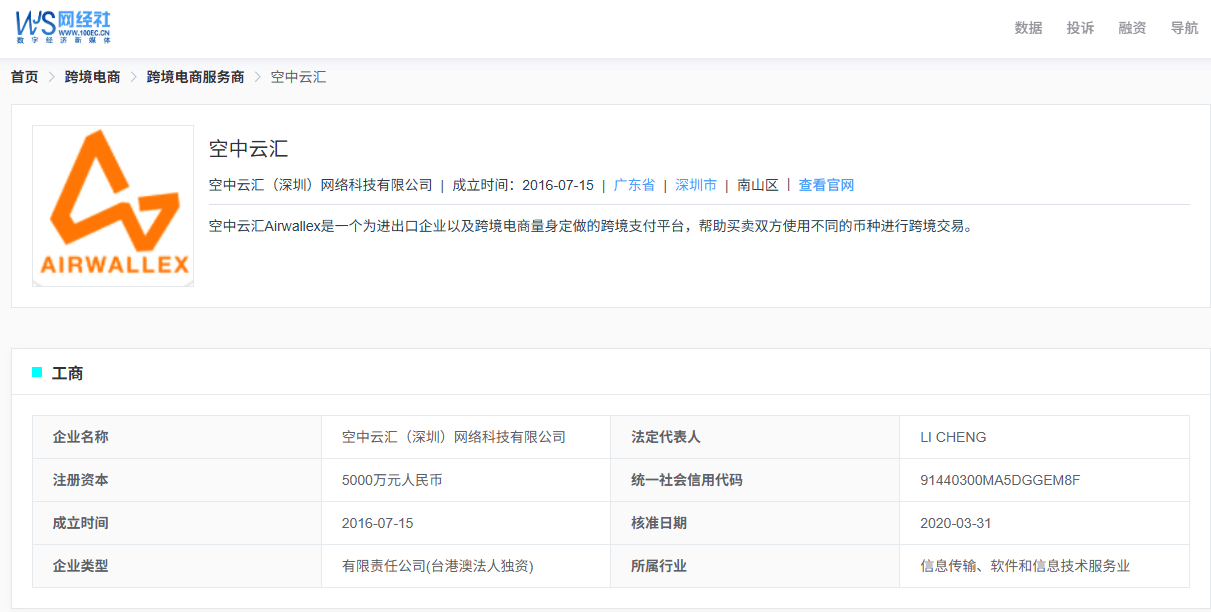Image resolution: width=1211 pixels, height=612 pixels.
Task: Open the 数据 menu item
Action: pos(1028,28)
